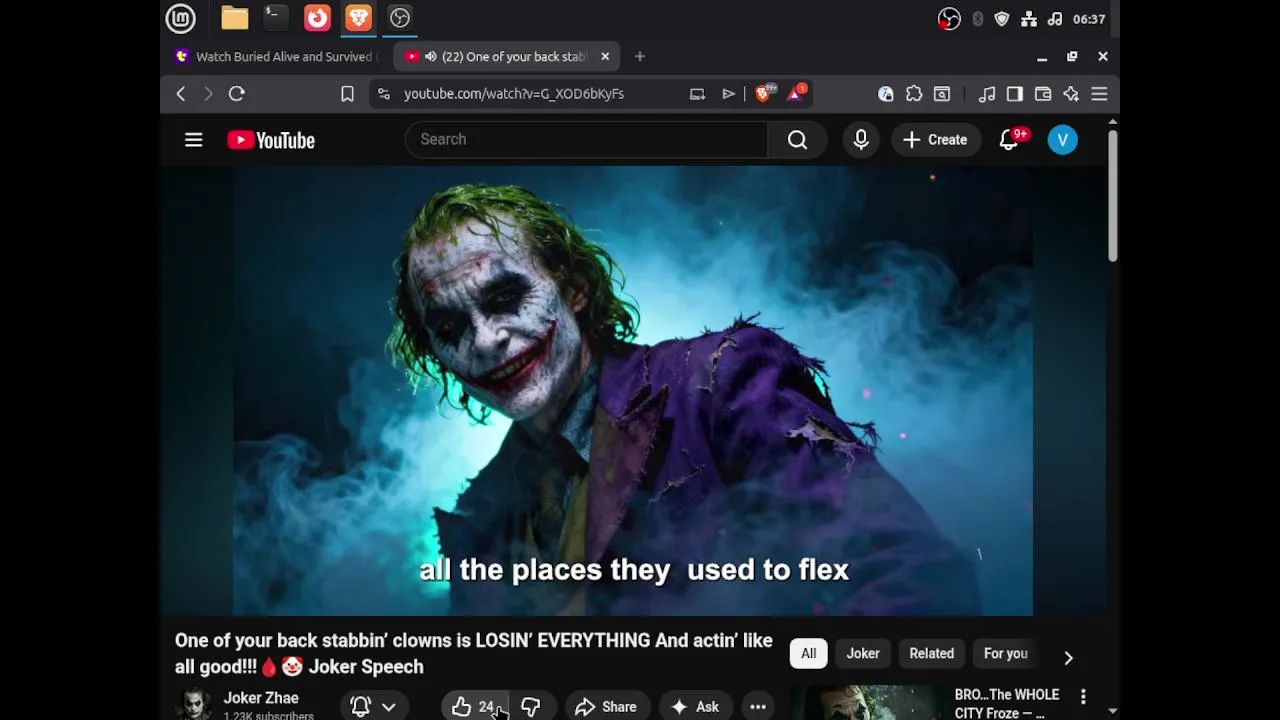
Task: Open the orange Firefox-style app in panel
Action: point(317,18)
